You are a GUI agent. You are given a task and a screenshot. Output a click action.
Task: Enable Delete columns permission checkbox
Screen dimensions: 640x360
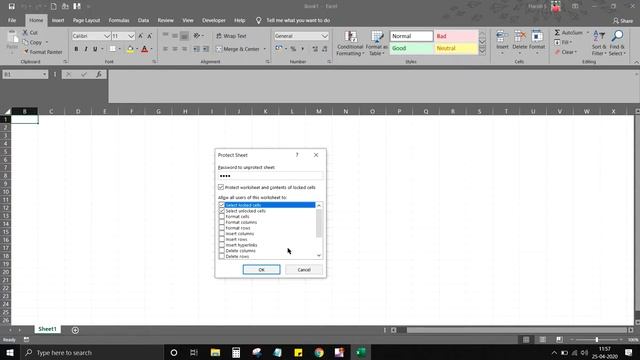pyautogui.click(x=222, y=251)
